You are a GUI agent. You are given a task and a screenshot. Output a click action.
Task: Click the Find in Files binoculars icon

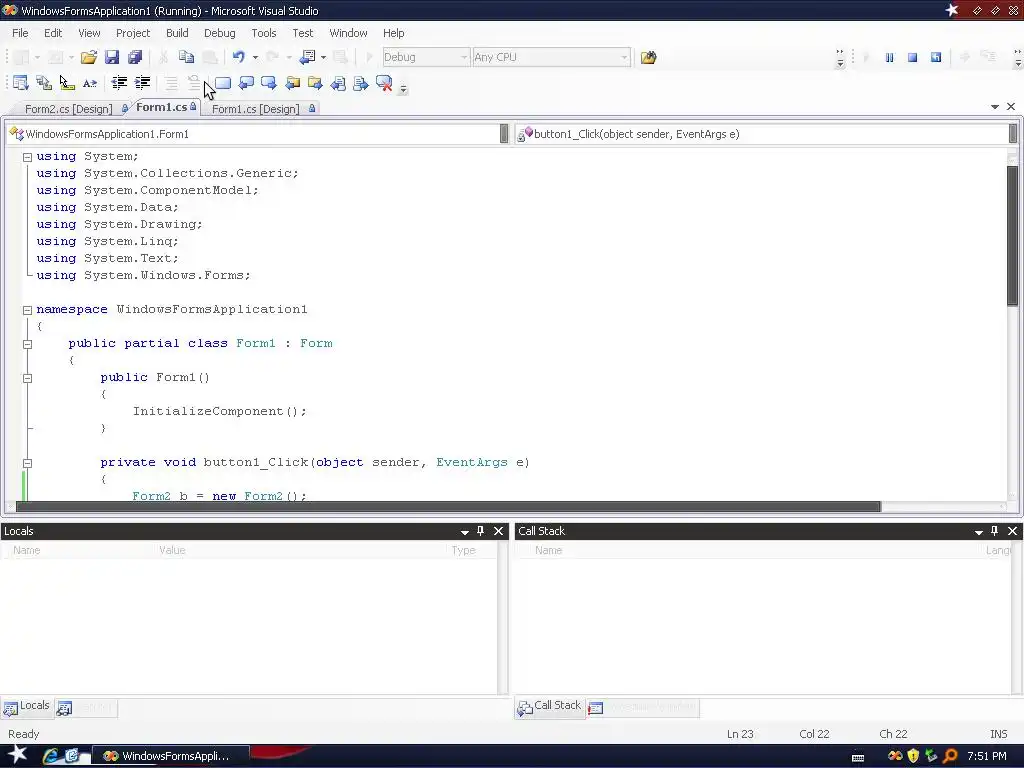click(648, 57)
